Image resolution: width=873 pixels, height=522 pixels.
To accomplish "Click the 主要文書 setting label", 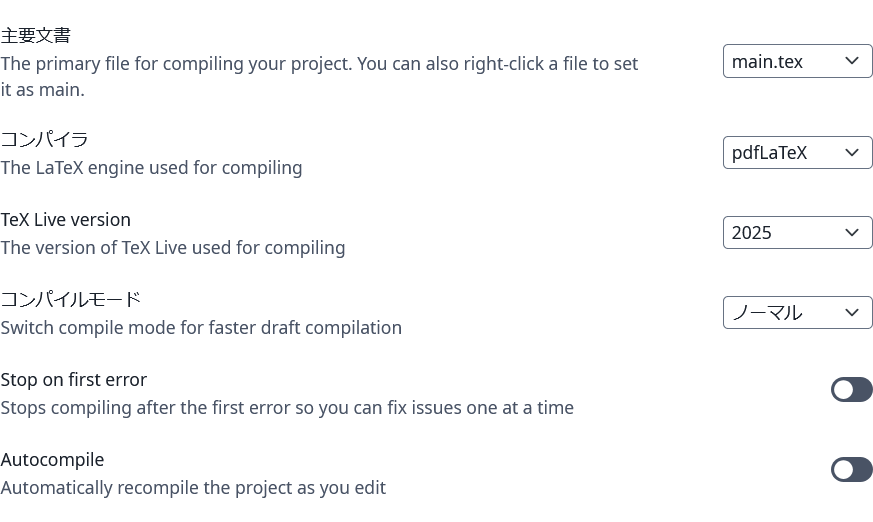I will [x=36, y=36].
